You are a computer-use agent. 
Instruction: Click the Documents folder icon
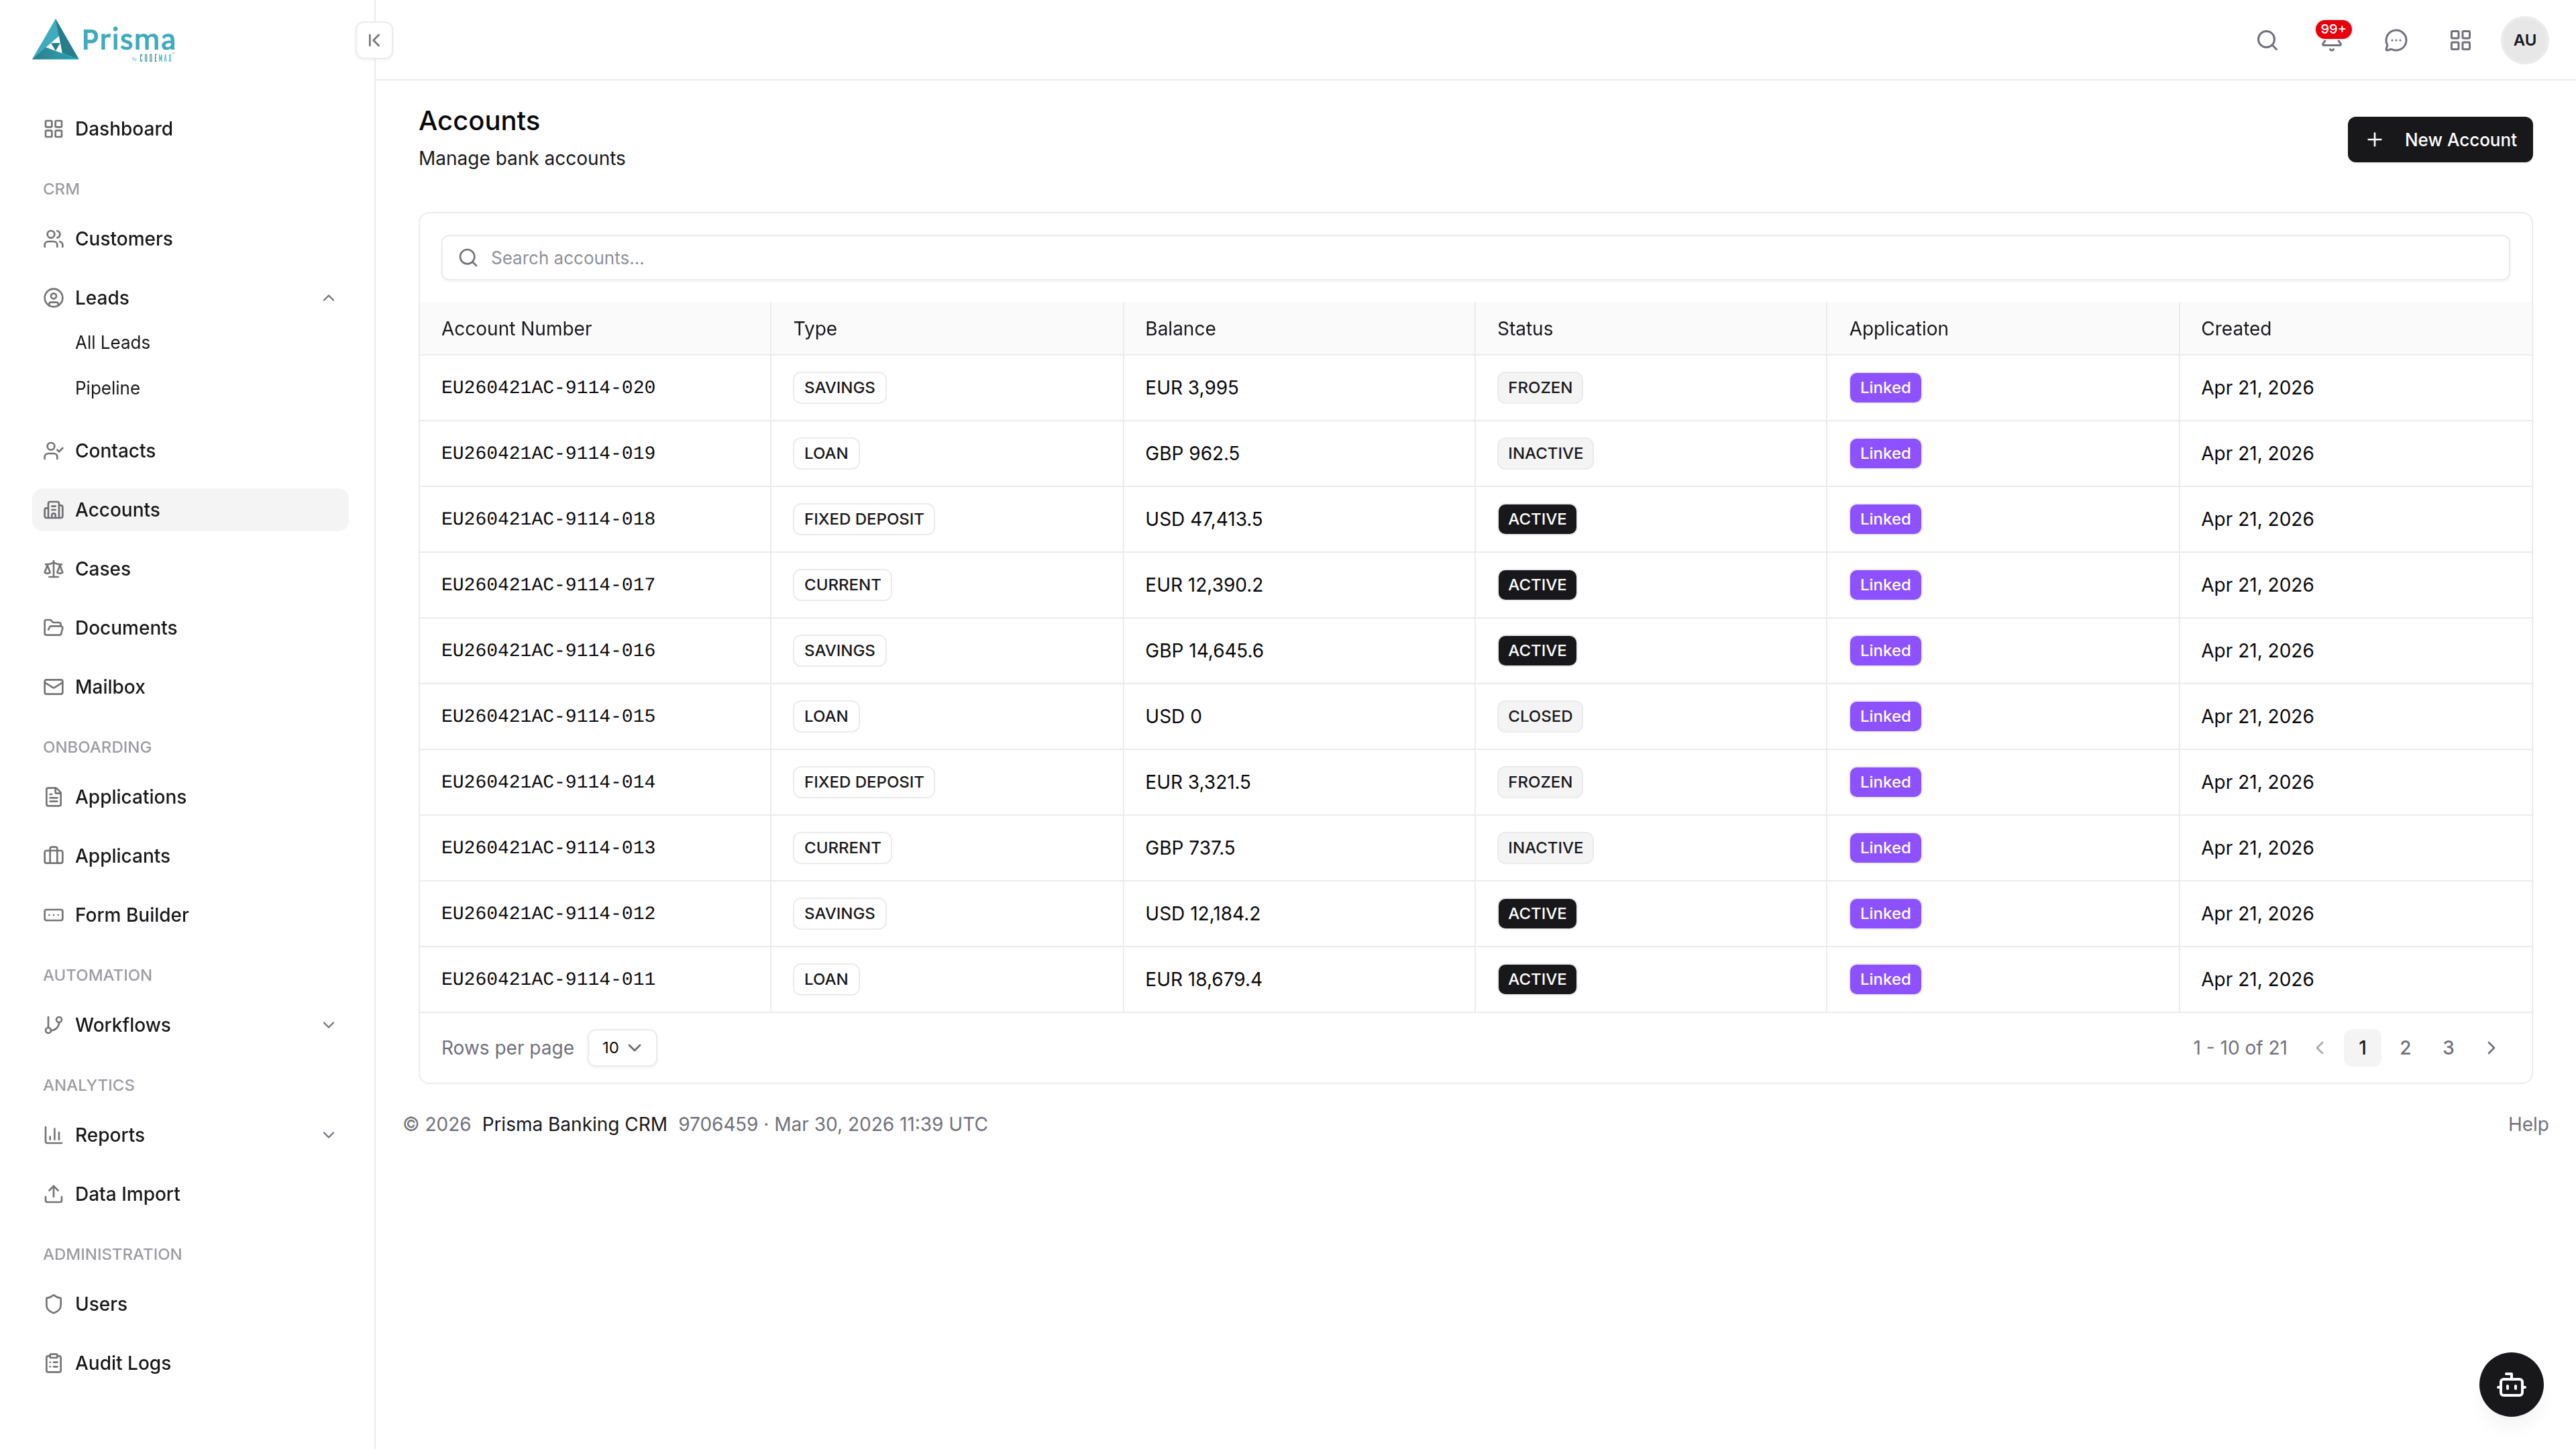click(54, 628)
